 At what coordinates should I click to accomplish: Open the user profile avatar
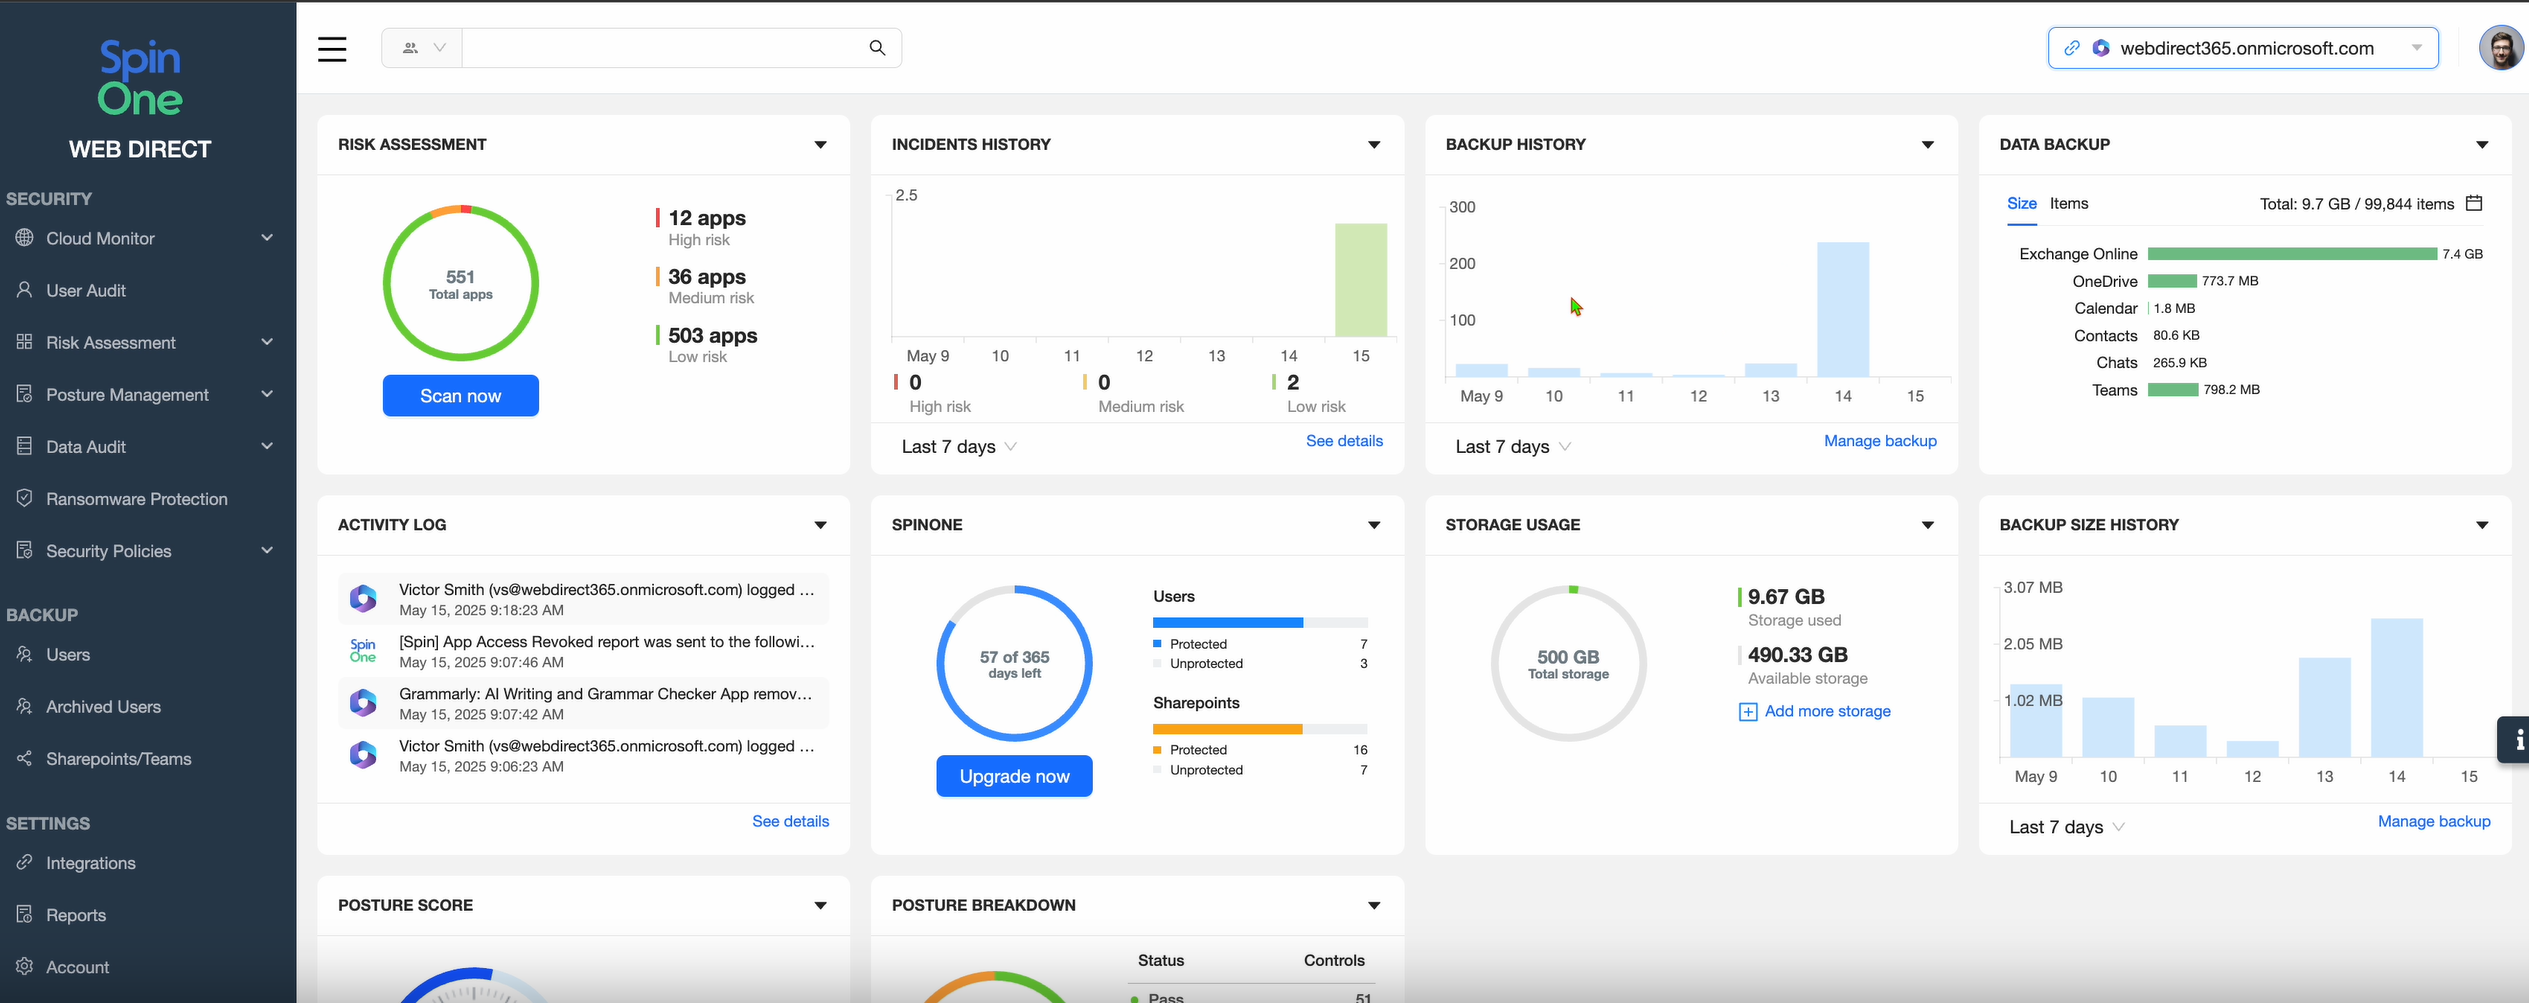pyautogui.click(x=2500, y=48)
